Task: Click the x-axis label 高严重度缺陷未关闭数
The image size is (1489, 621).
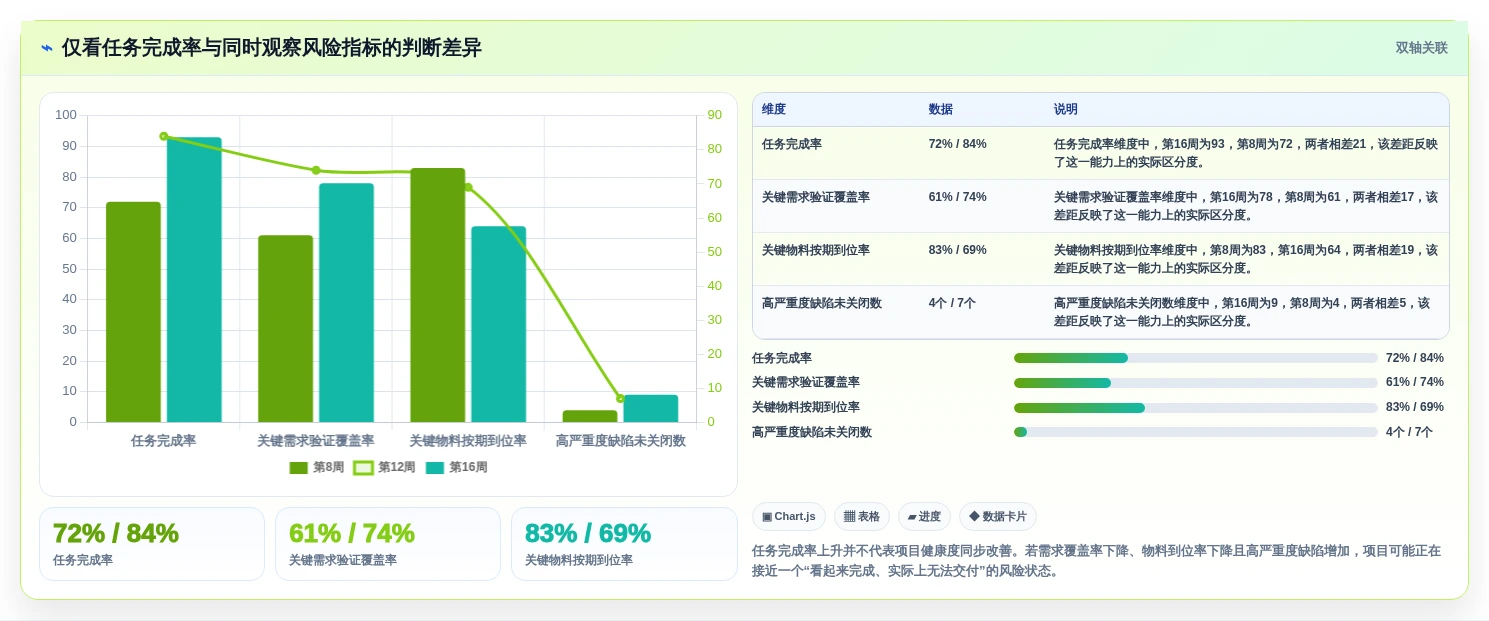Action: (620, 440)
